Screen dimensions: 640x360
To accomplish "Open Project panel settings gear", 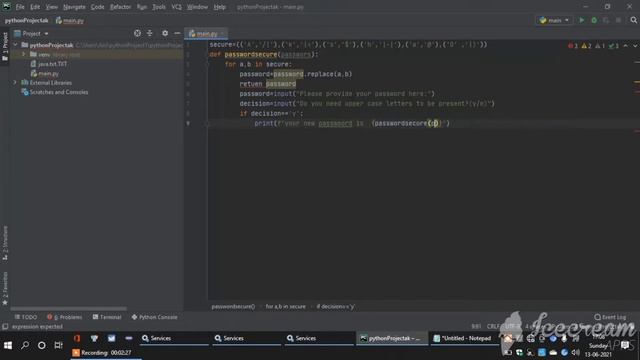I will [x=165, y=33].
